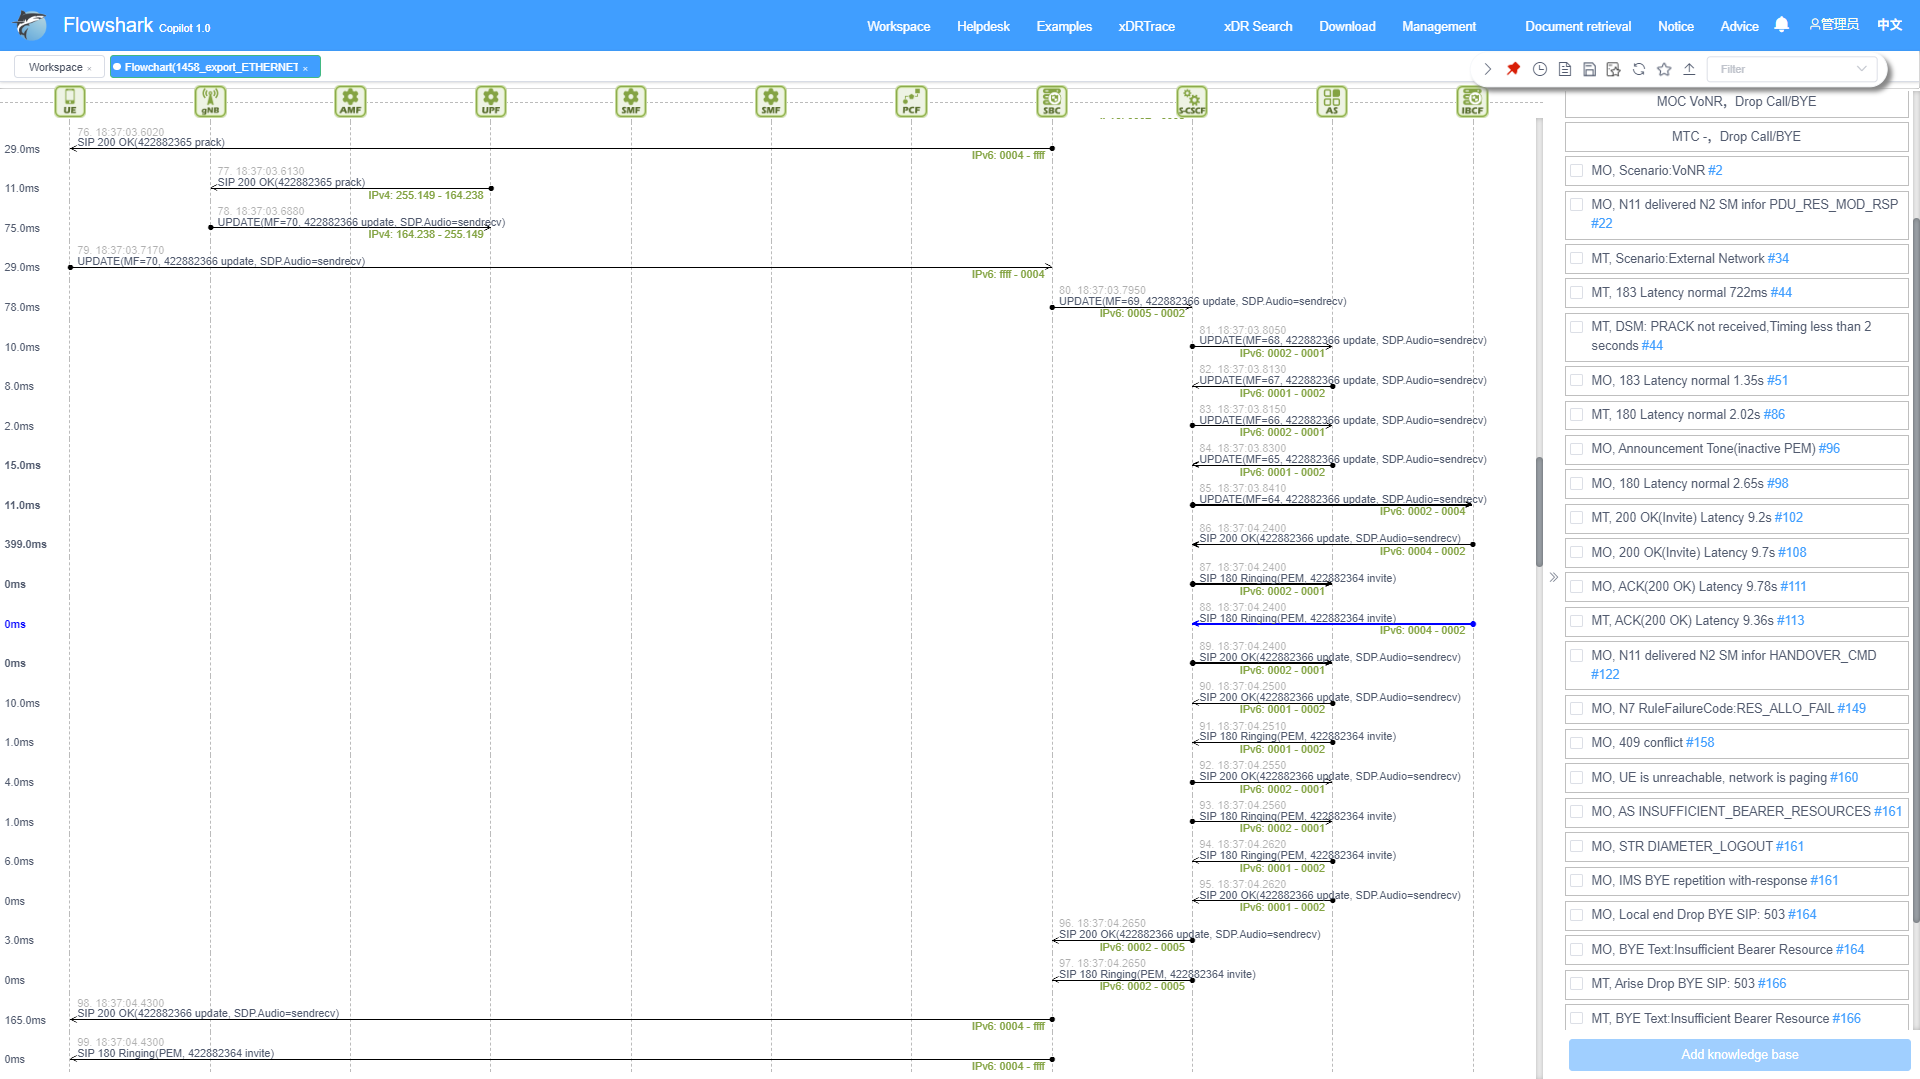Open the notification bell

(1781, 25)
